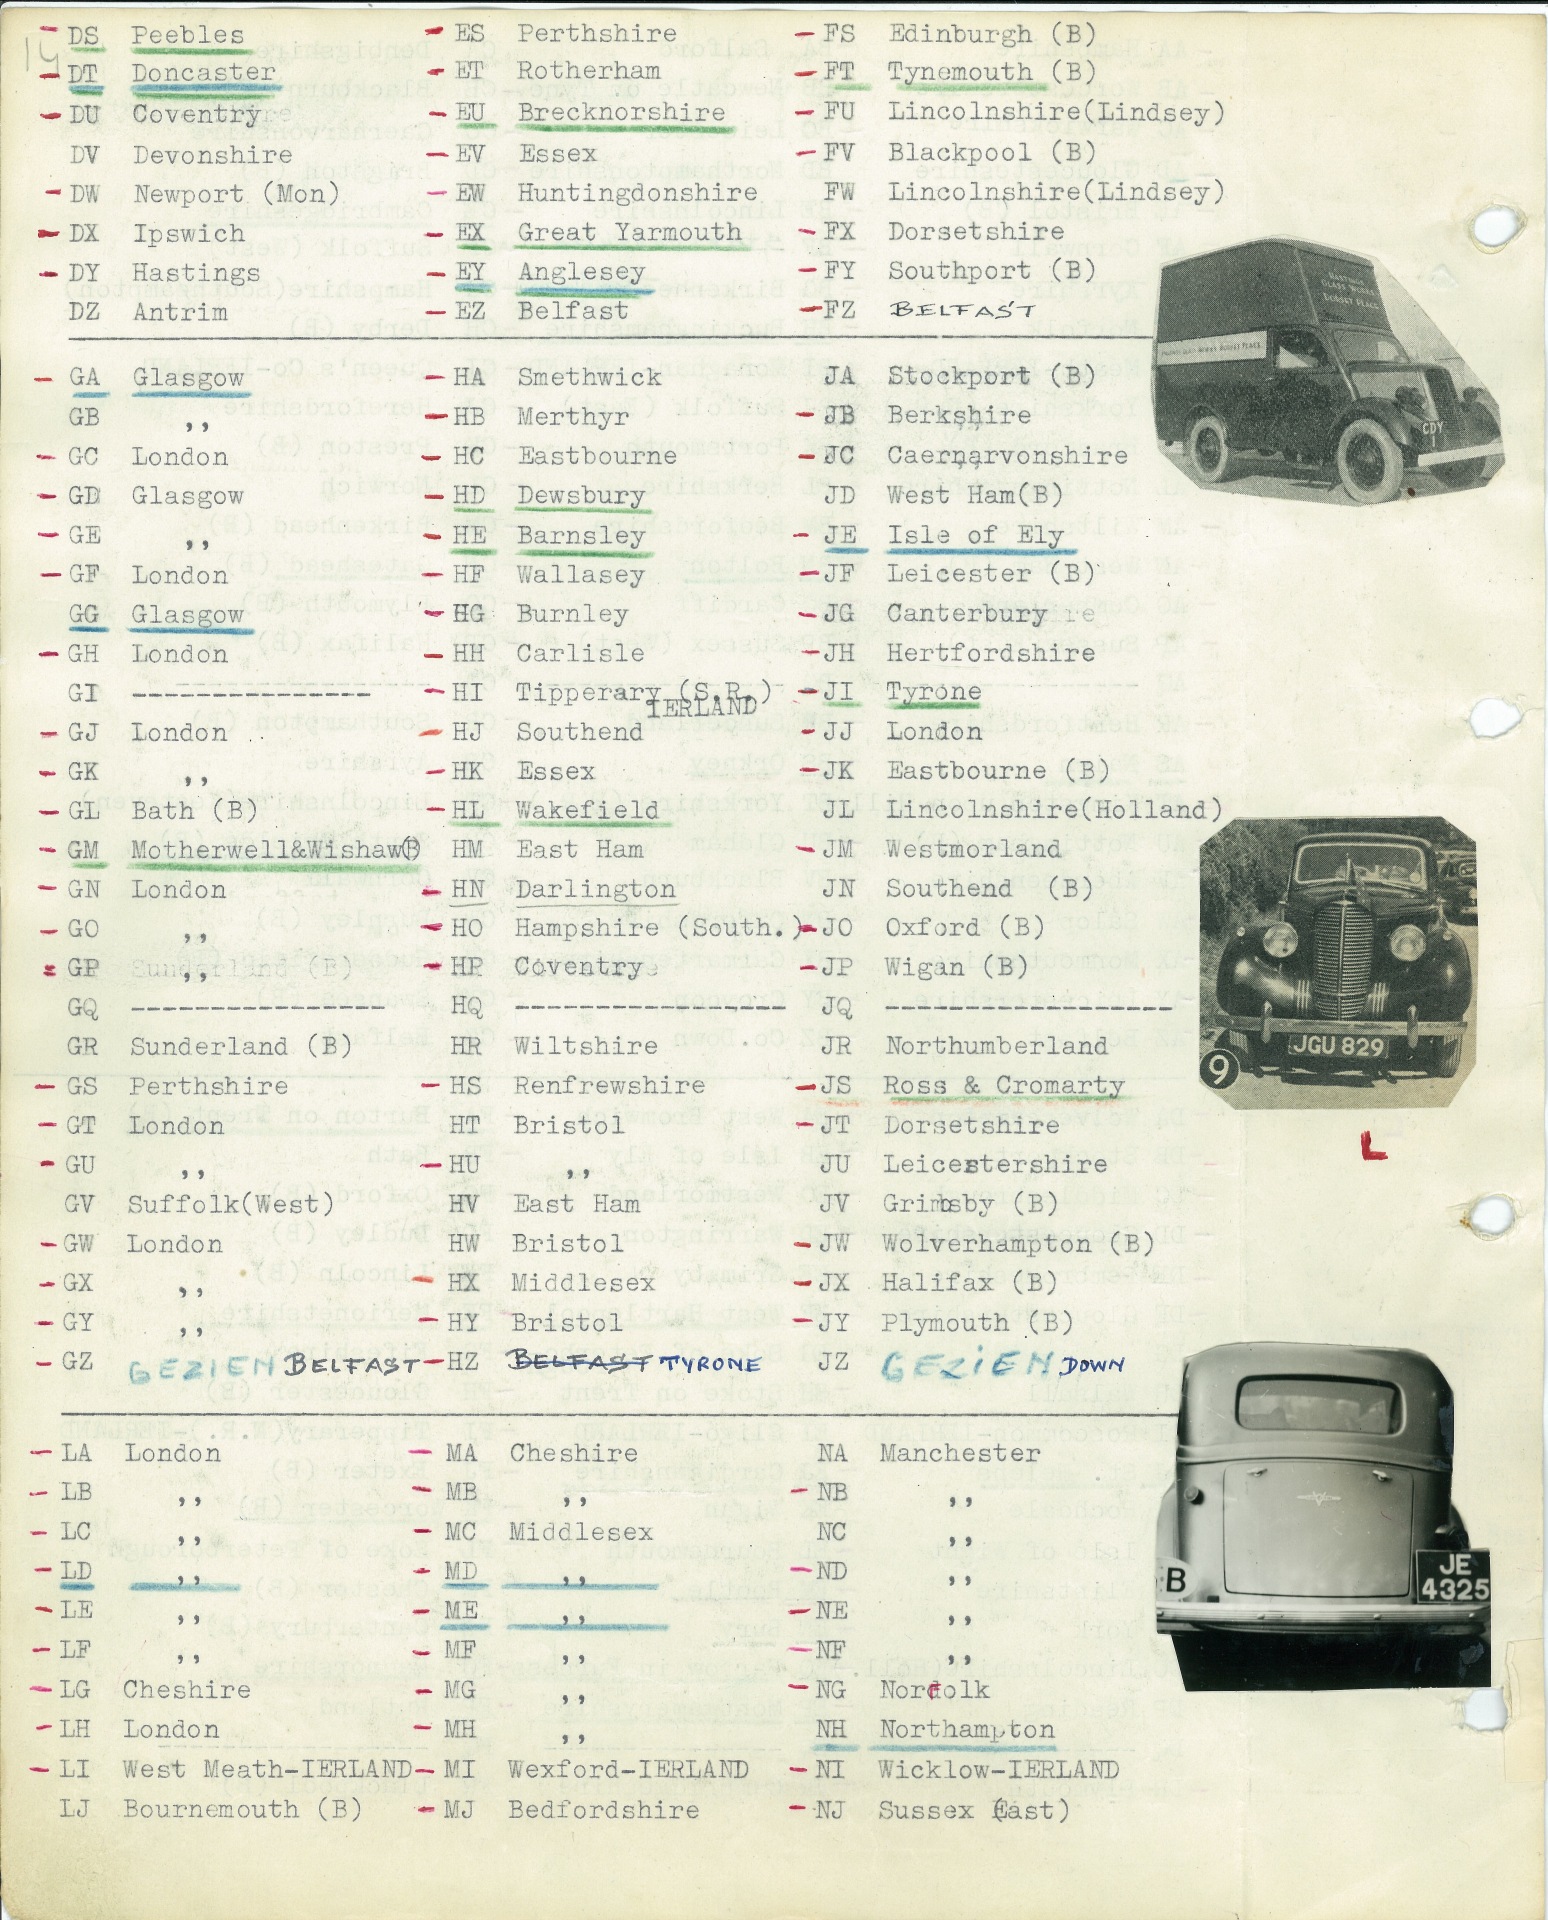Click the text 'Burnley' beside HG
The image size is (1548, 1920).
[x=572, y=614]
